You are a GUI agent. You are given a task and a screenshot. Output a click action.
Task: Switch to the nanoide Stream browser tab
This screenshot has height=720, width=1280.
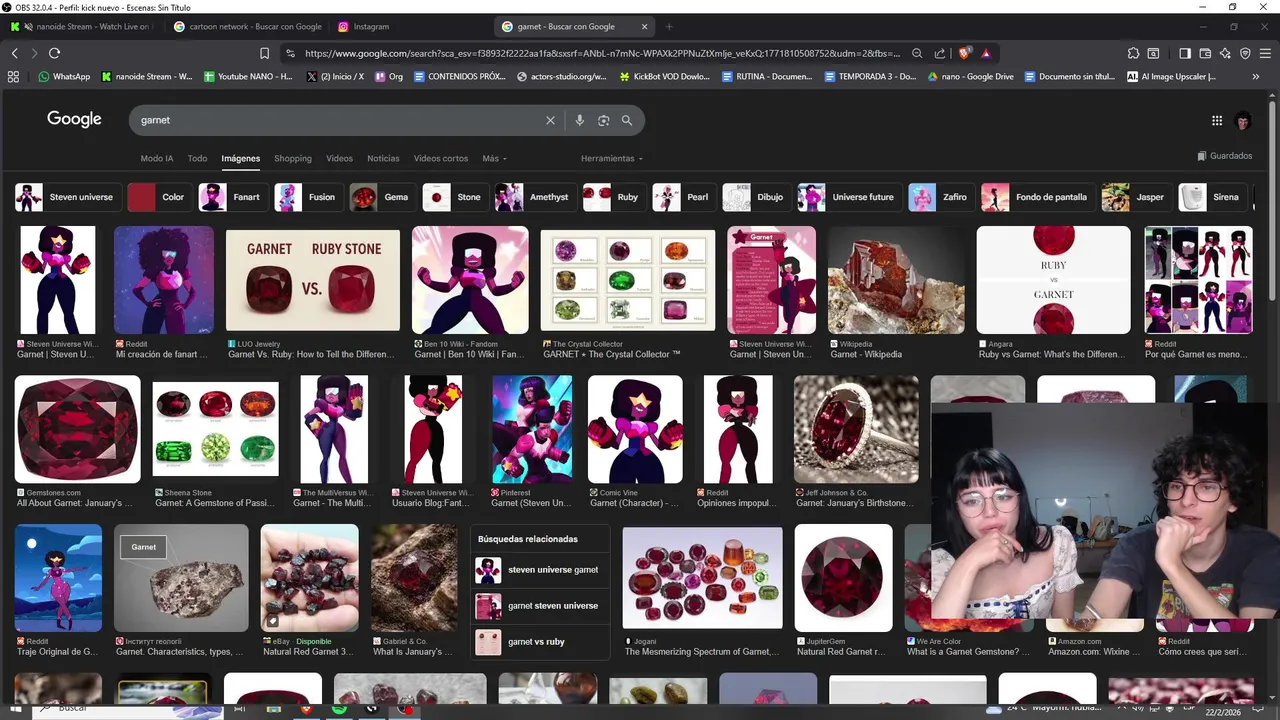tap(82, 27)
